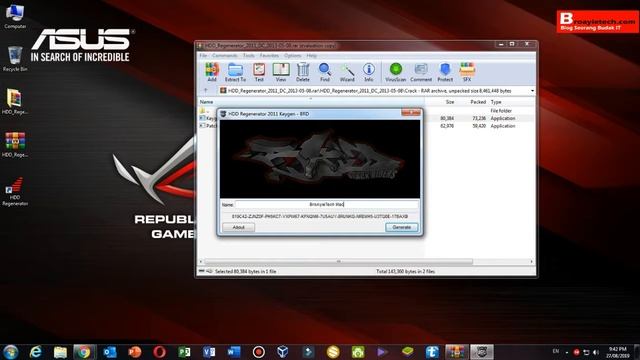Sort by the Size column header

coord(450,102)
